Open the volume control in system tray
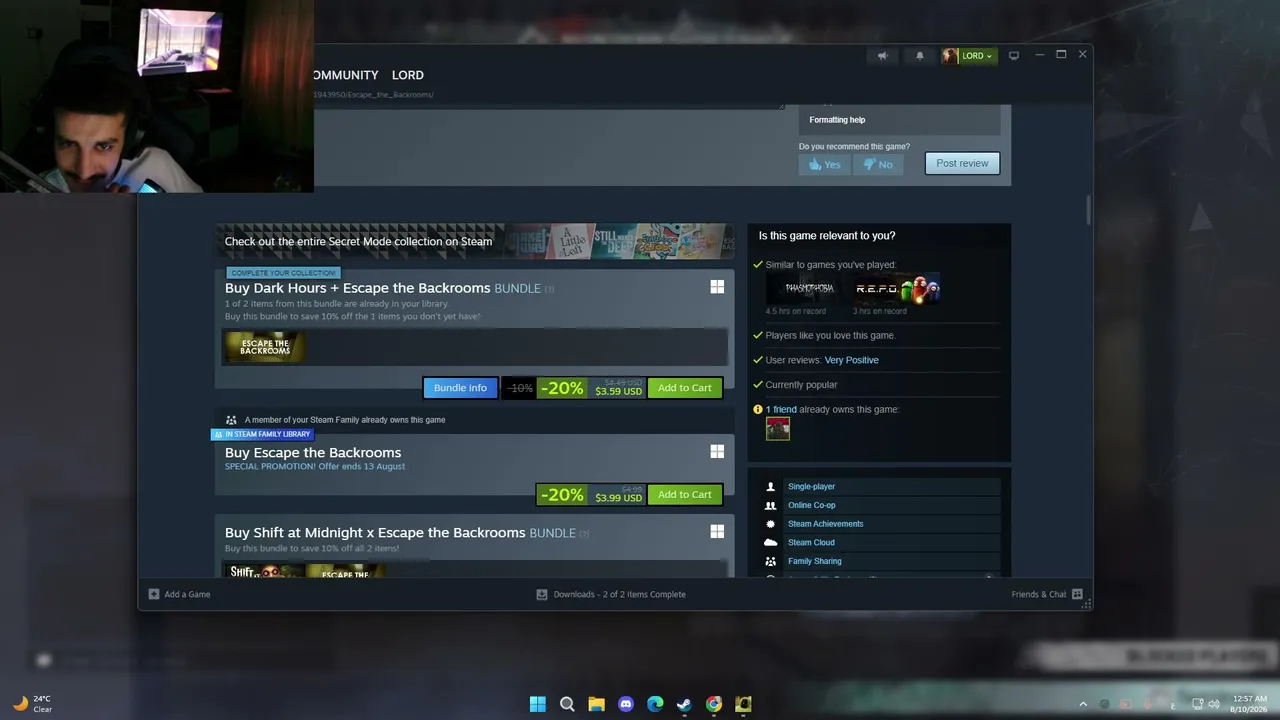The height and width of the screenshot is (720, 1280). click(1214, 704)
